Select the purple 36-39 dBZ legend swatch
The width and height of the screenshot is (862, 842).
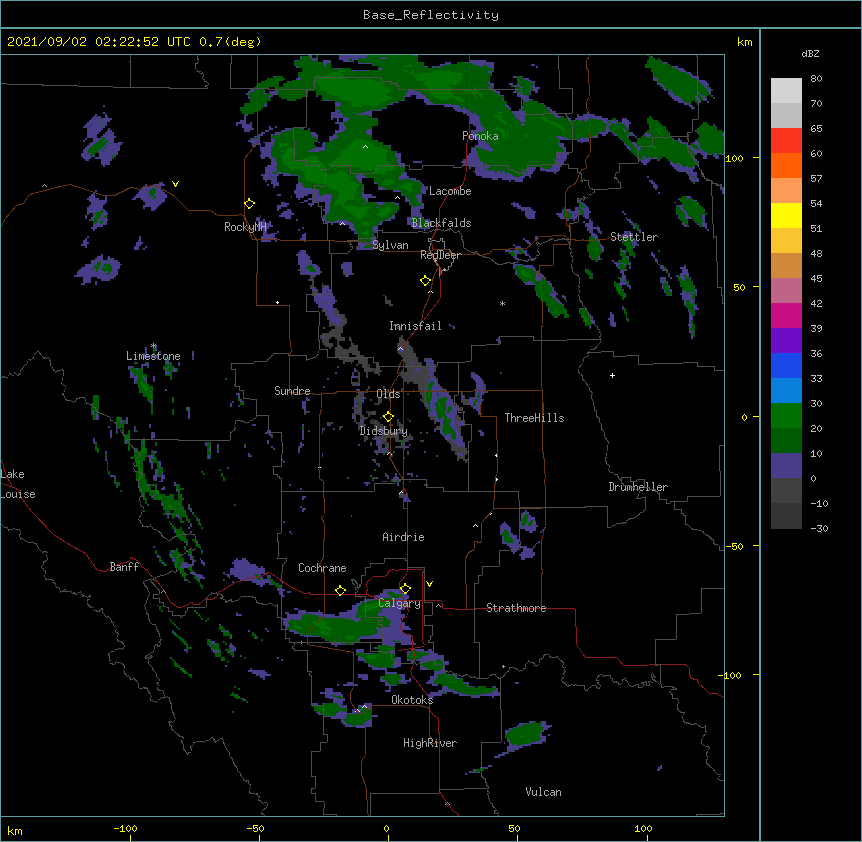pyautogui.click(x=786, y=341)
